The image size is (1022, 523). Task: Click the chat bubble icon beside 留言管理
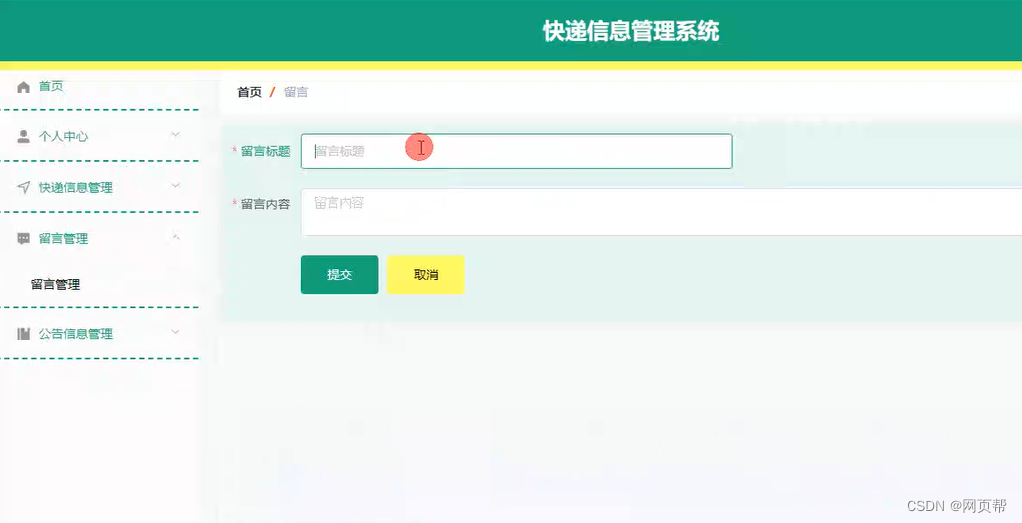click(23, 239)
